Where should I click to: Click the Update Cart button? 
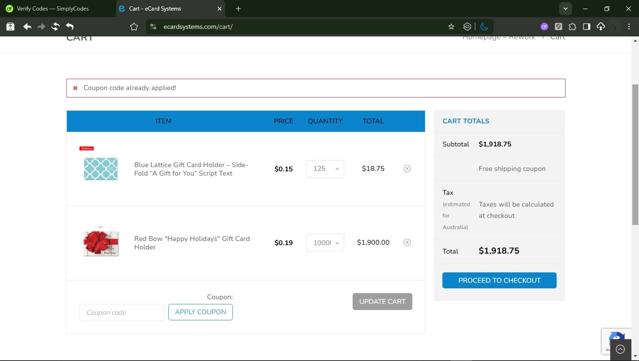[382, 302]
